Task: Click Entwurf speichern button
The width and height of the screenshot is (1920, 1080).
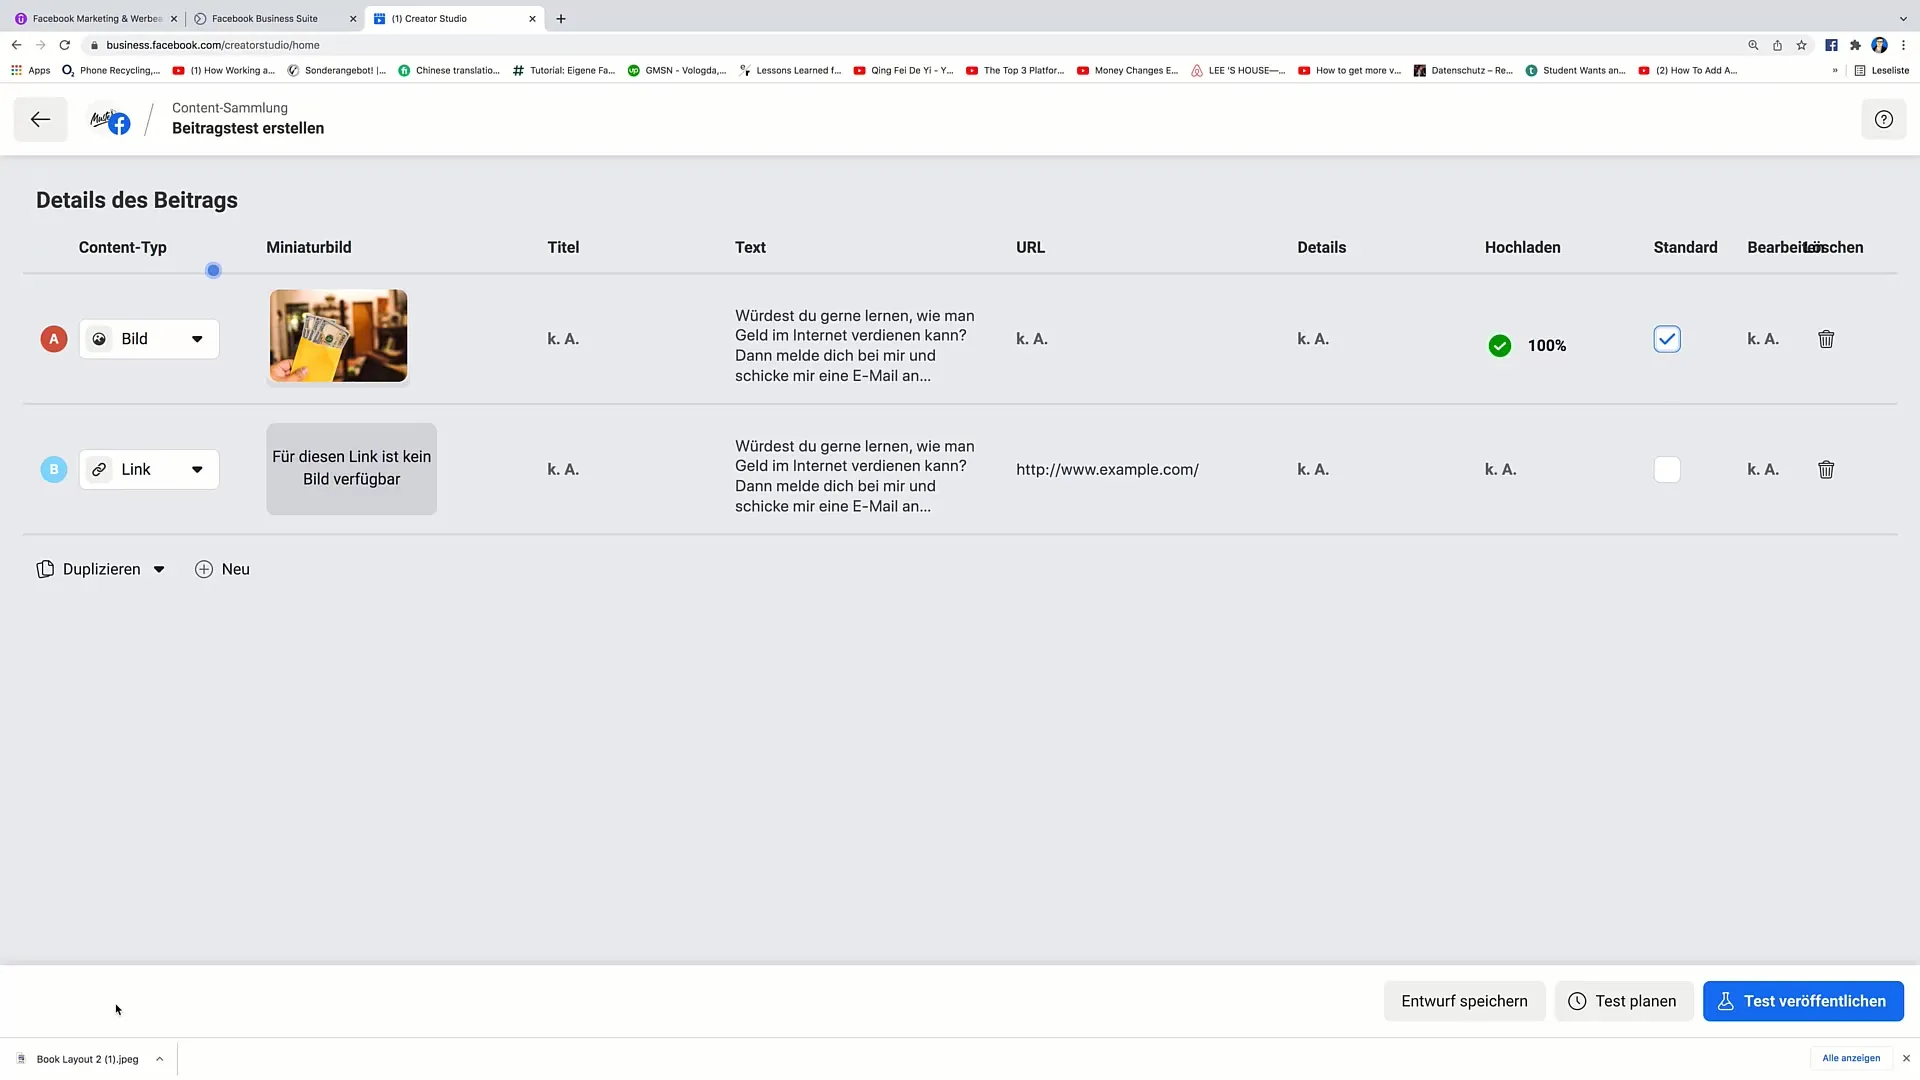Action: point(1464,1001)
